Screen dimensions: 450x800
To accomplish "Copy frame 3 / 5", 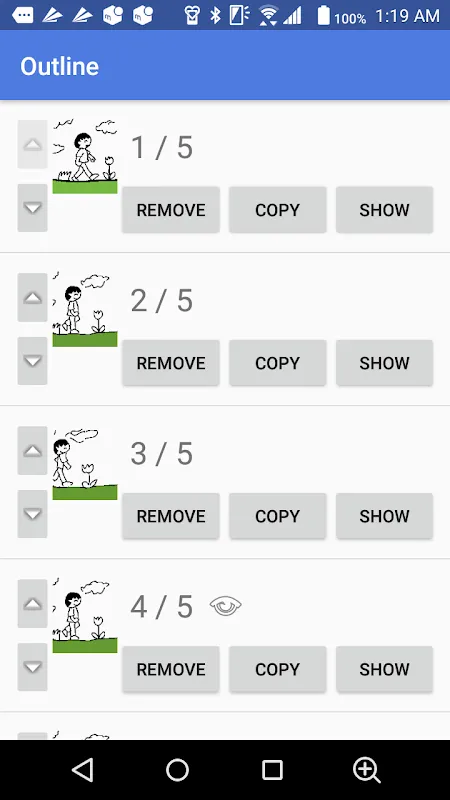I will pos(278,516).
